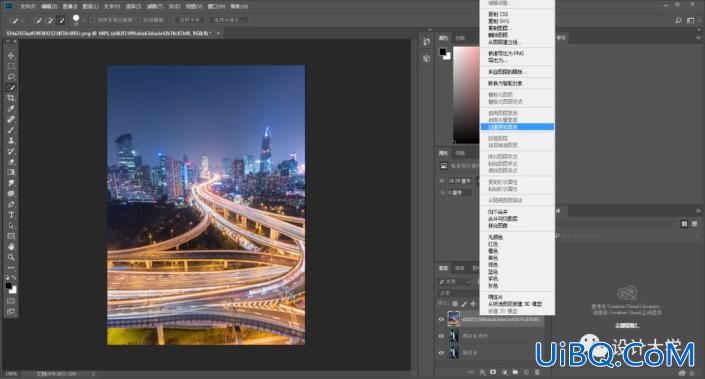
Task: Hide the bottom layer with eye icon
Action: pyautogui.click(x=441, y=353)
